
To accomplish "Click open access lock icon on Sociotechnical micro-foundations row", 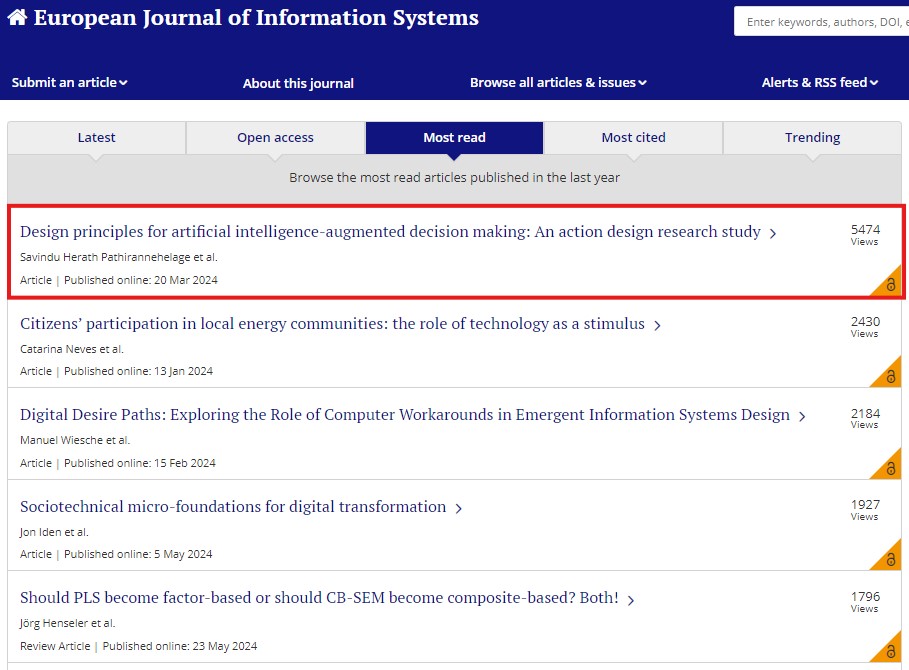I will tap(890, 559).
